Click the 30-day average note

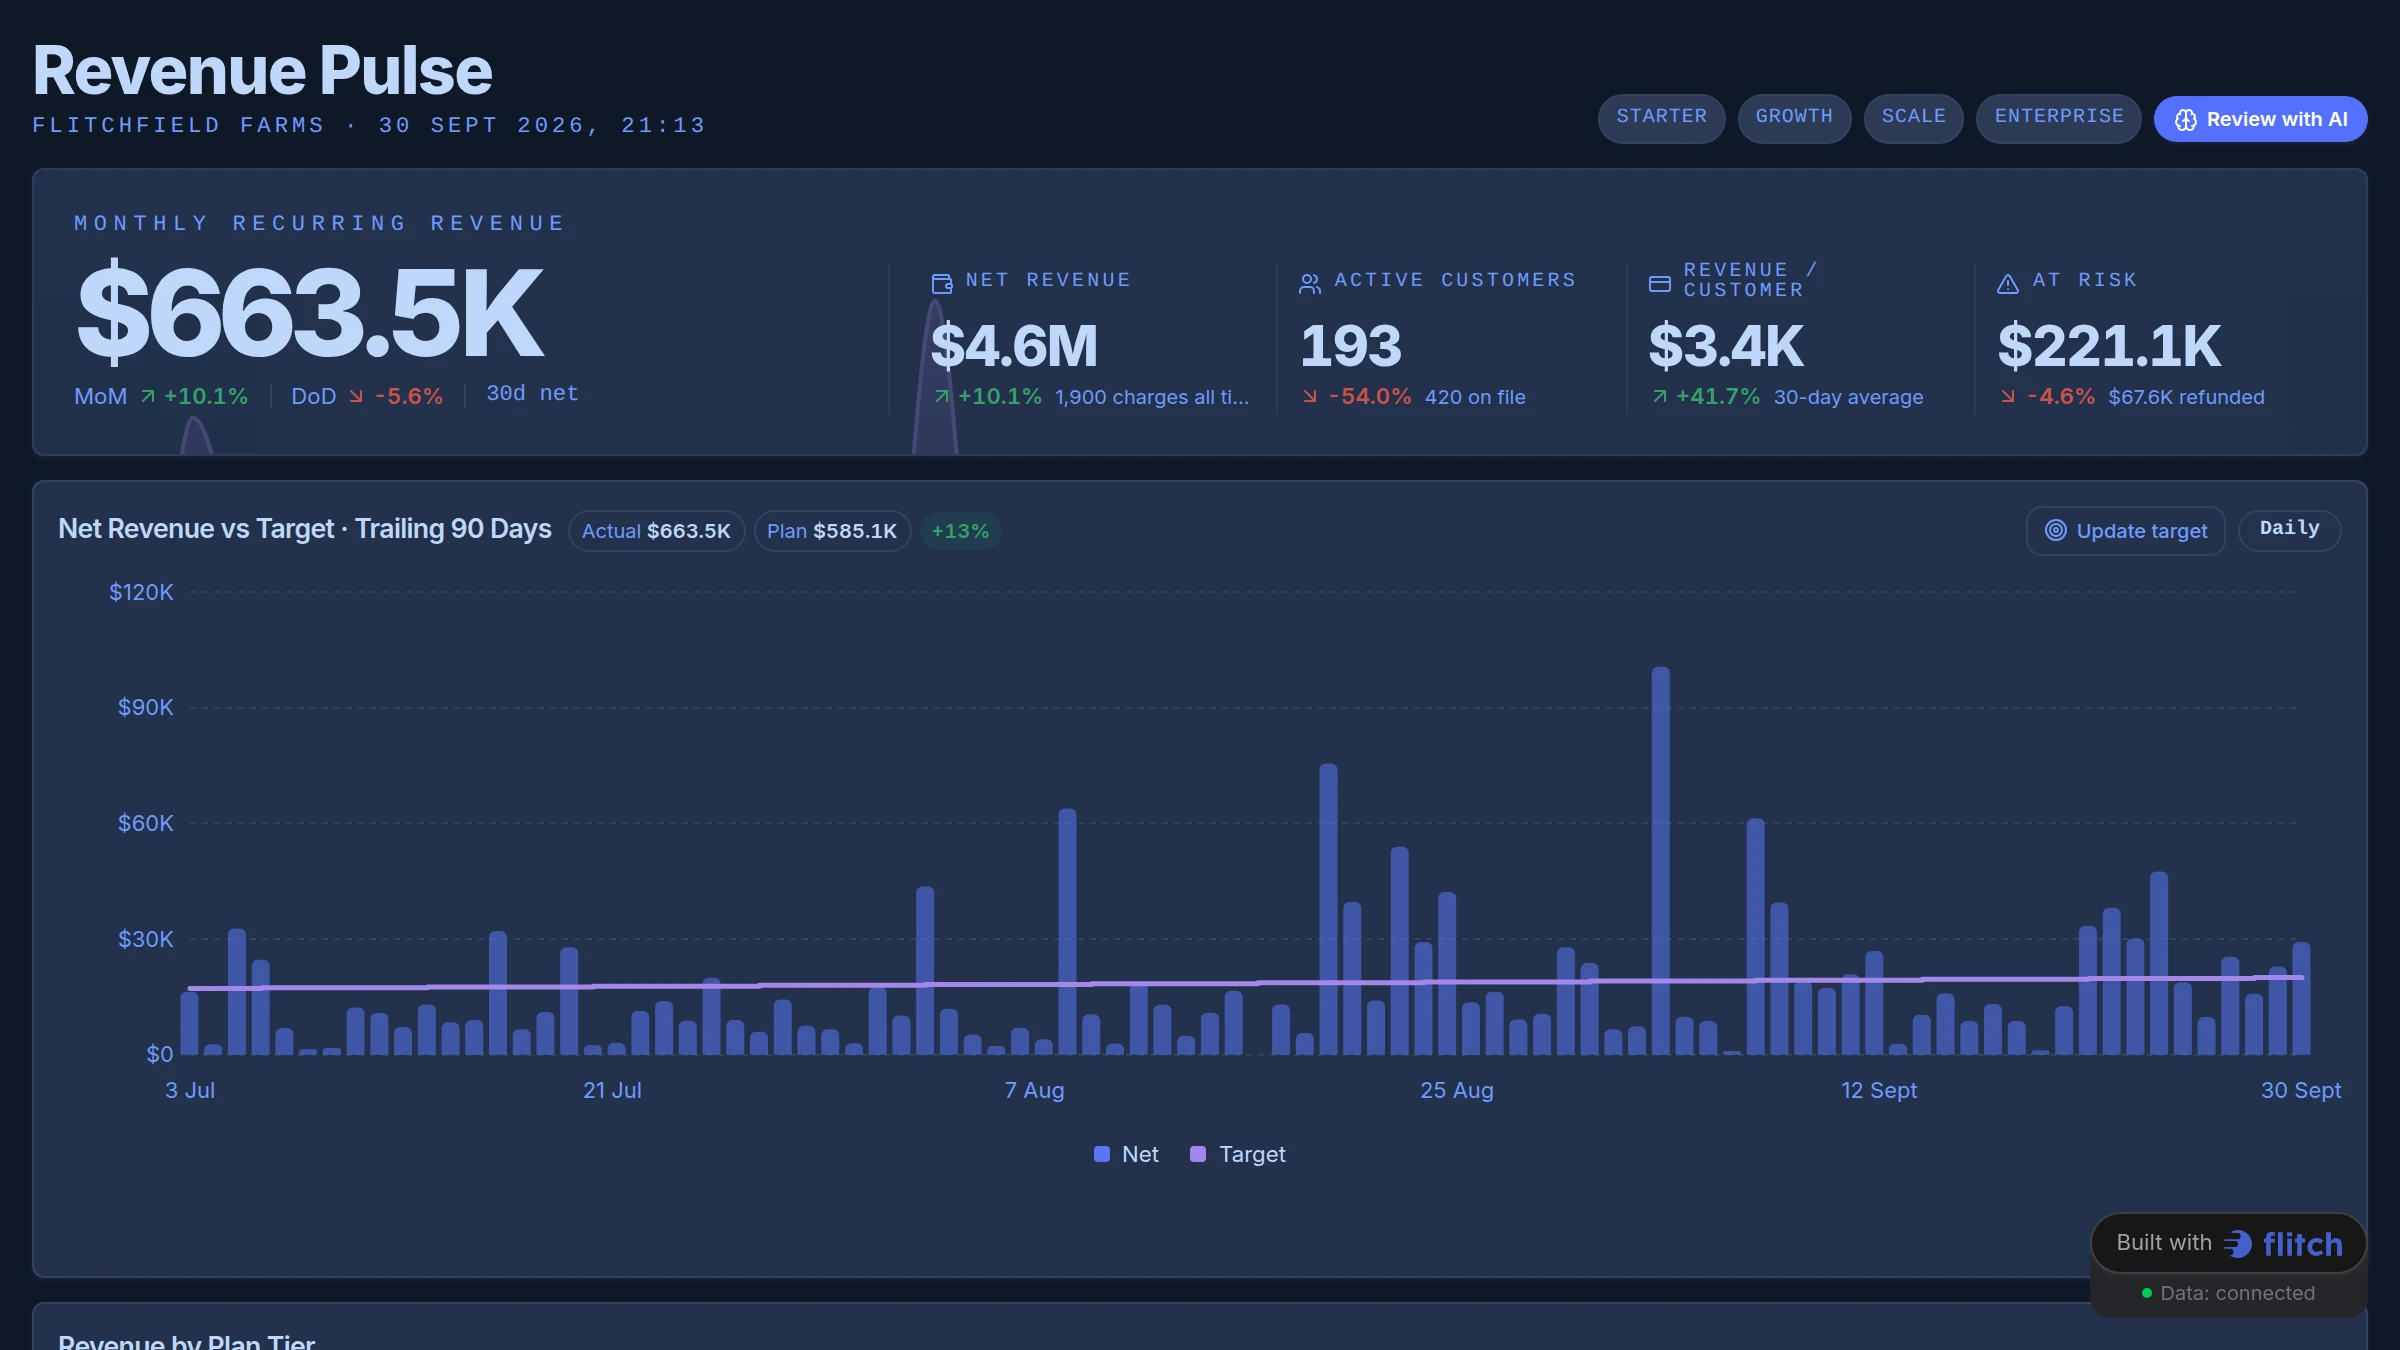point(1848,397)
